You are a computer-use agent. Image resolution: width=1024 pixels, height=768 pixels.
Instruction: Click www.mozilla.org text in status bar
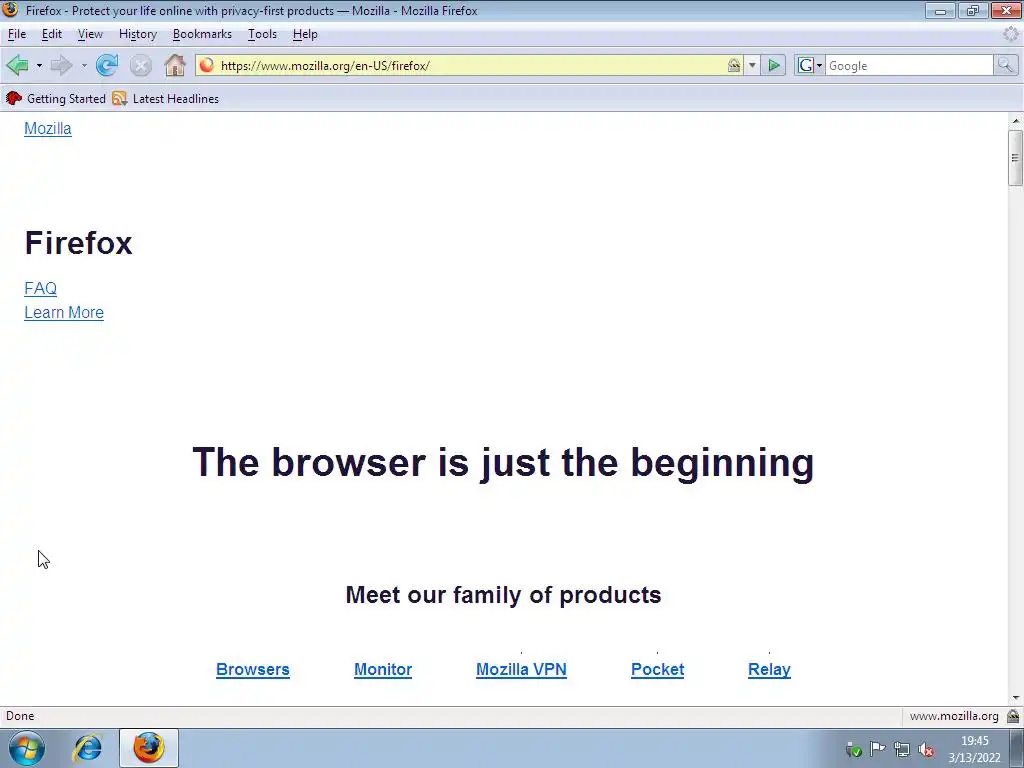point(954,716)
